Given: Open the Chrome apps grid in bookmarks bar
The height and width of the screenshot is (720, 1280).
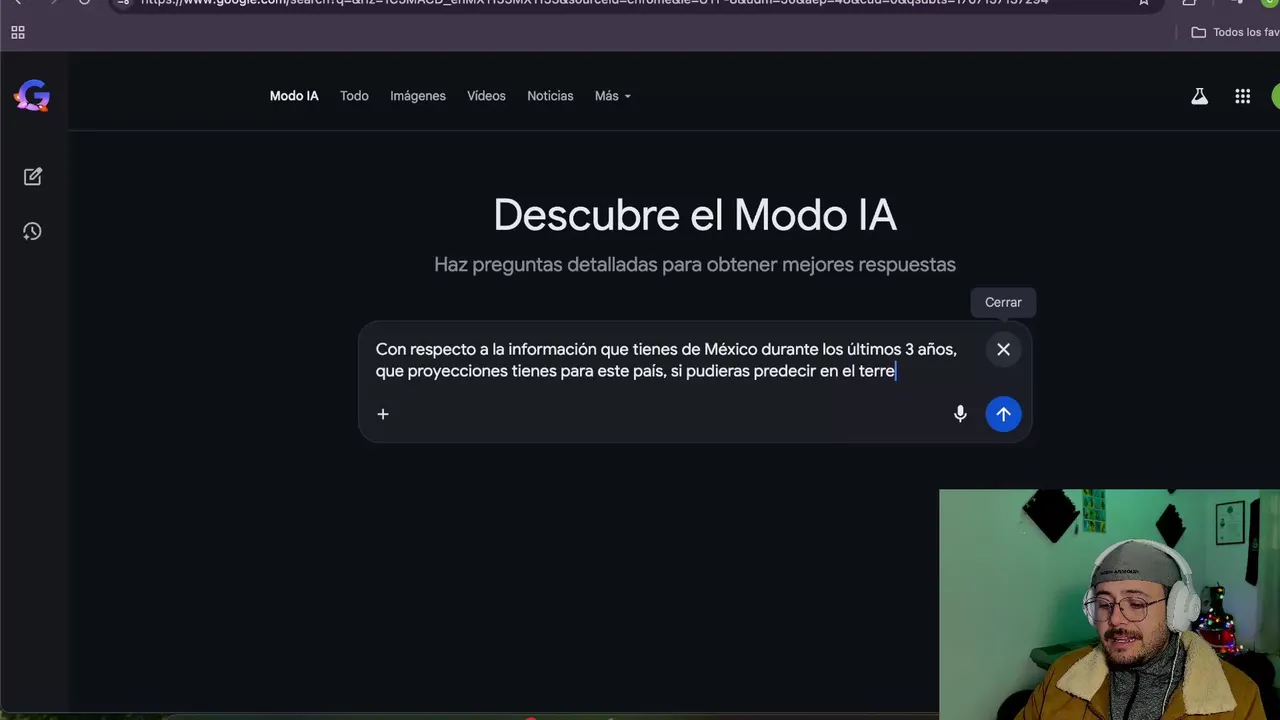Looking at the screenshot, I should [x=18, y=32].
